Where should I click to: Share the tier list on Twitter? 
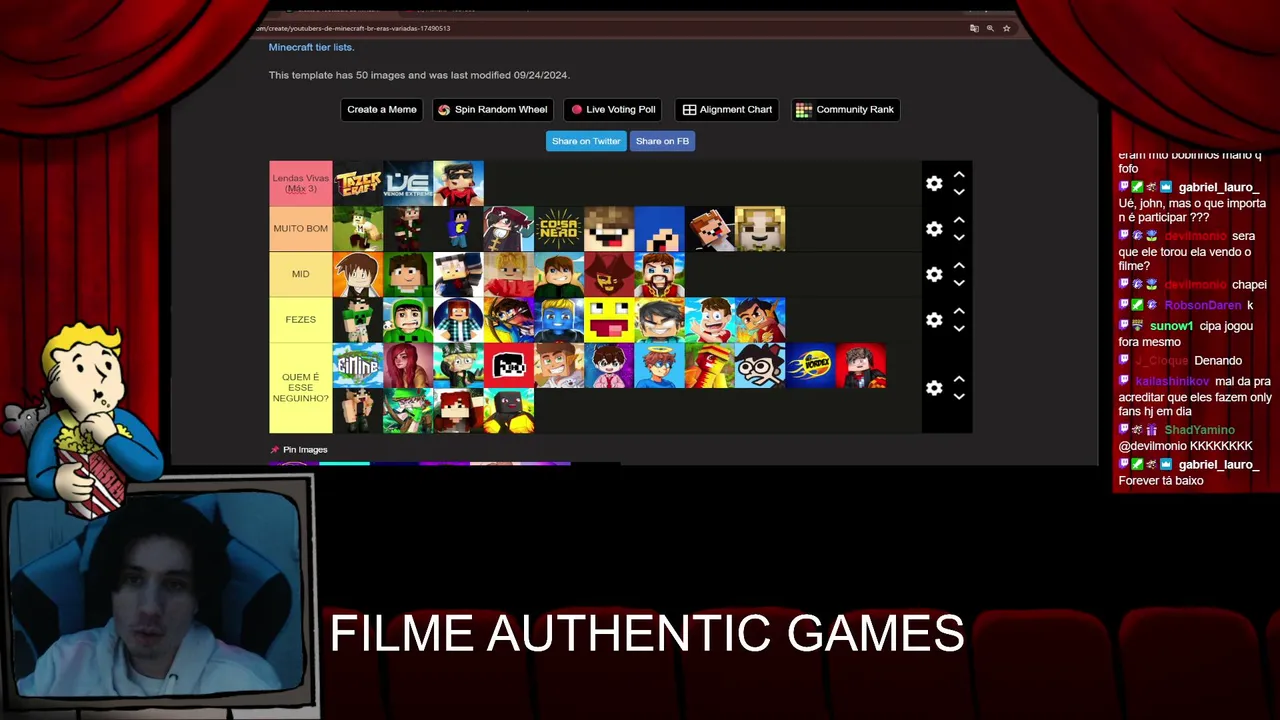click(586, 141)
